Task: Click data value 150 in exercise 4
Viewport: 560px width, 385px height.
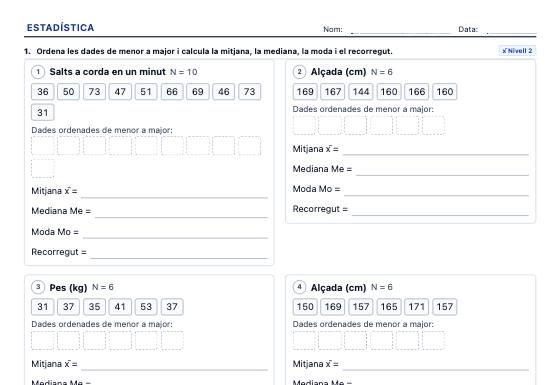Action: point(305,307)
